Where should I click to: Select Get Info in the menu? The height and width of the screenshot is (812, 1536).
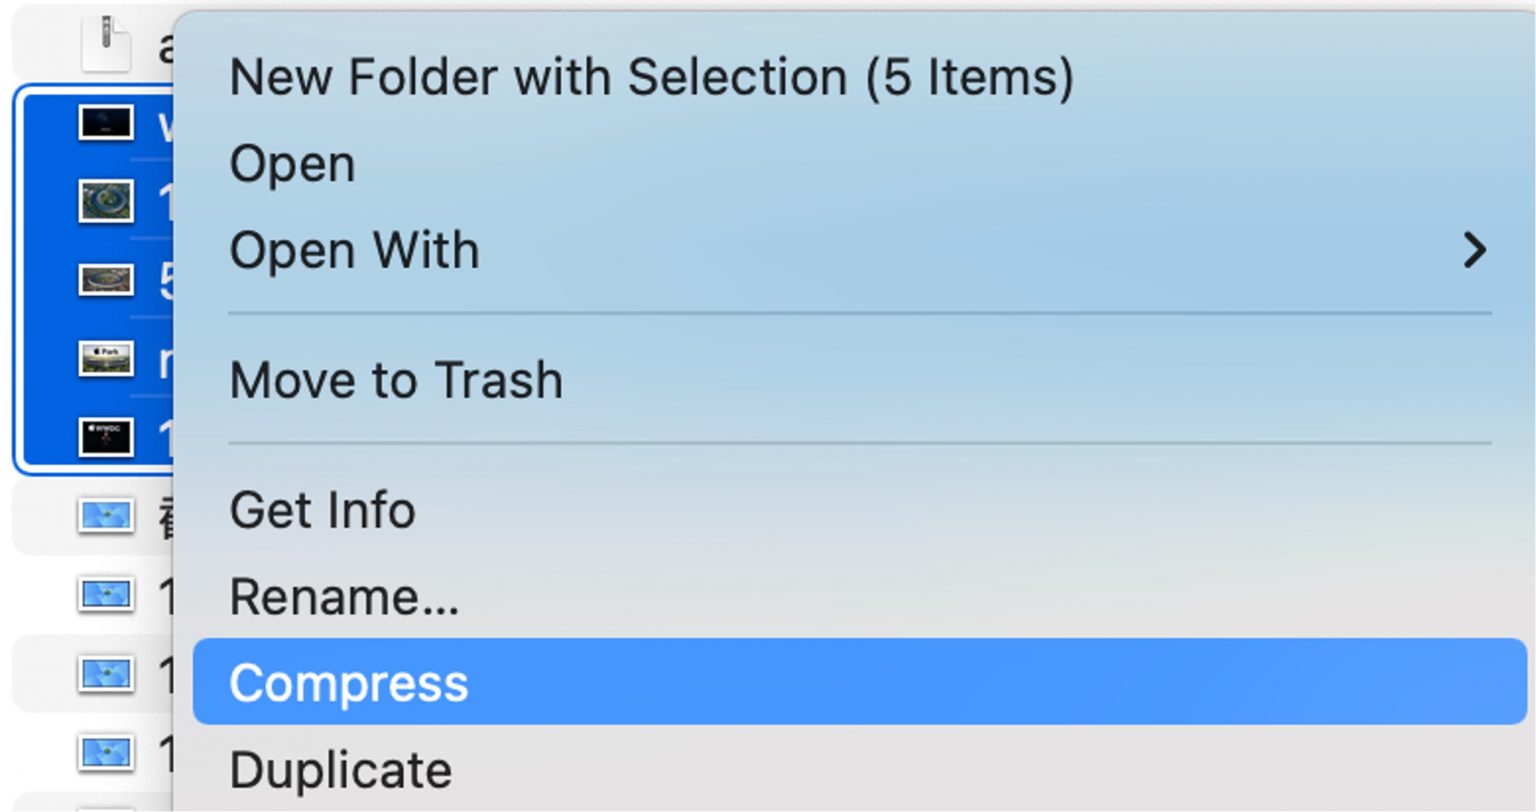[322, 510]
